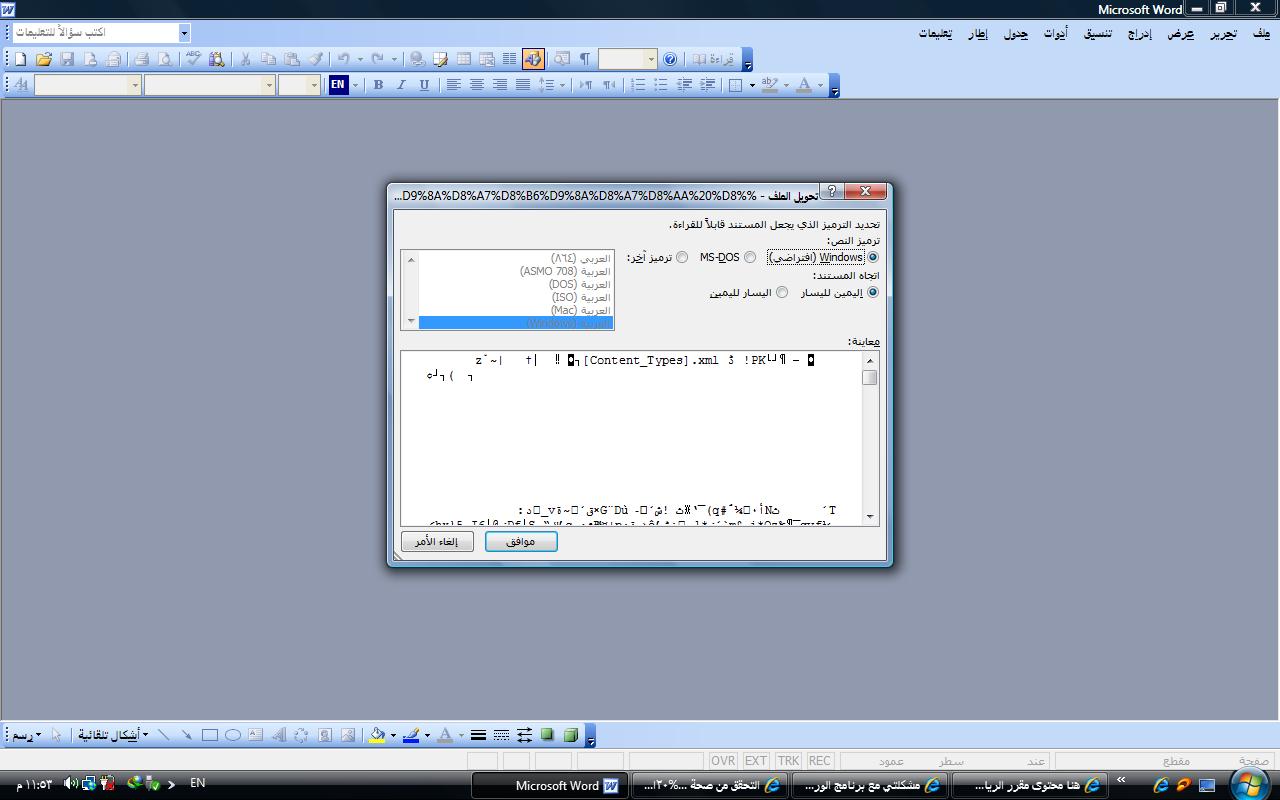The image size is (1280, 800).
Task: Click in the help question input field
Action: coord(96,33)
